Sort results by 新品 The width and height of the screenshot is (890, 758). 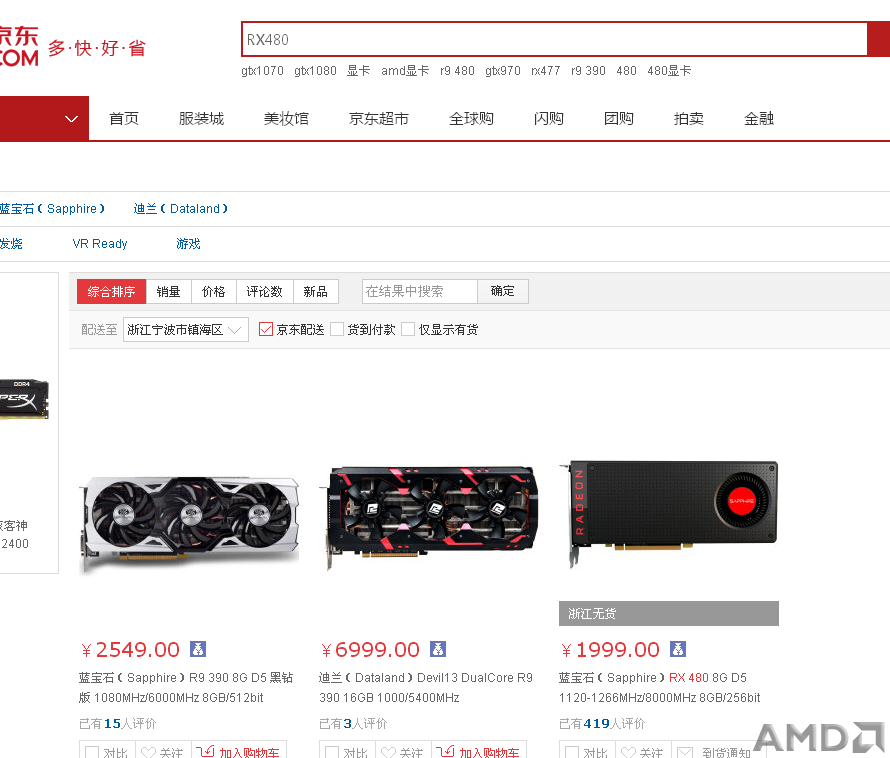(x=316, y=291)
